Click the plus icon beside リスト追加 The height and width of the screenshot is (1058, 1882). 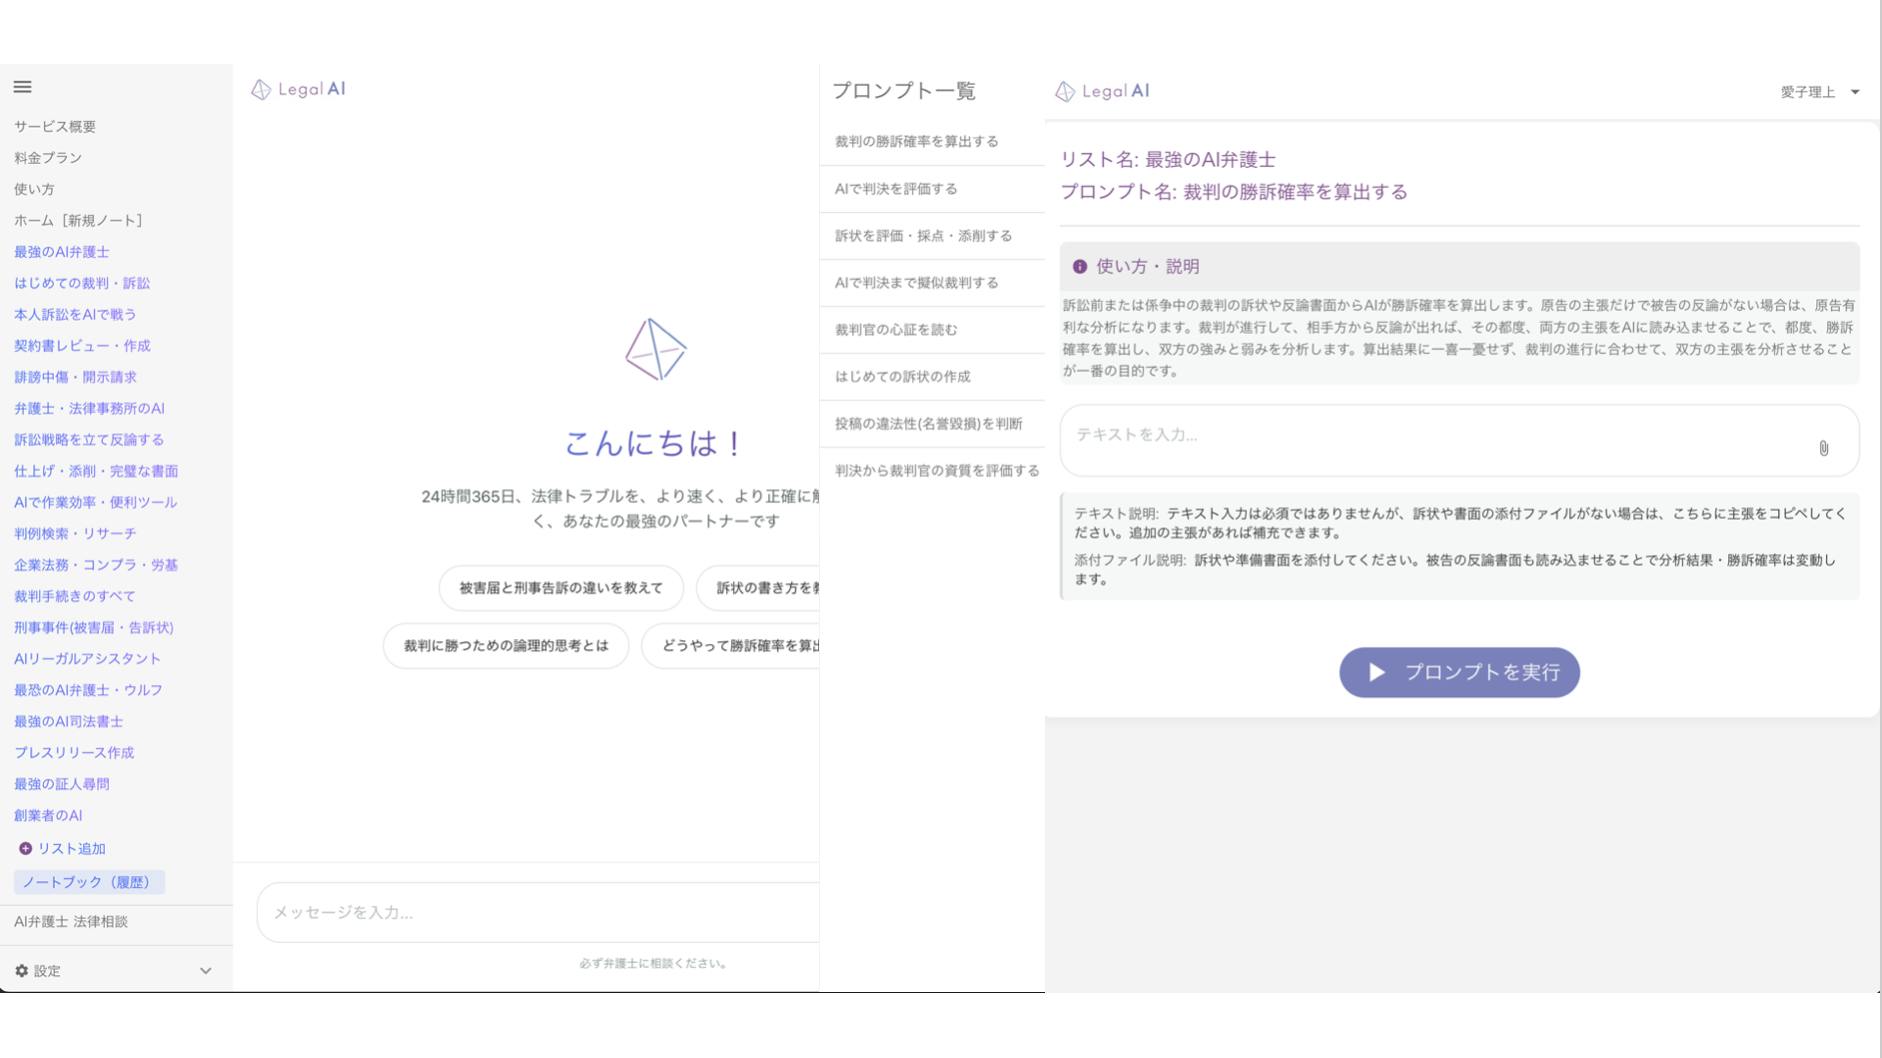[25, 848]
